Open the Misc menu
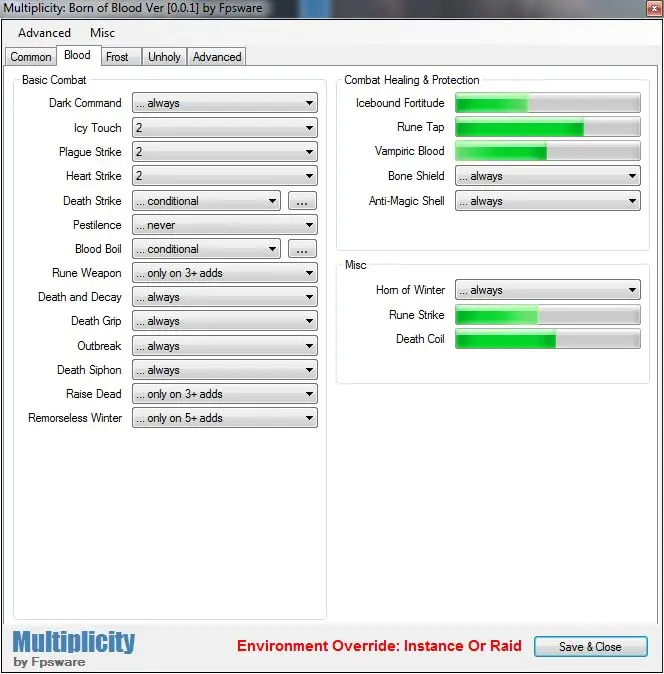 pyautogui.click(x=102, y=33)
